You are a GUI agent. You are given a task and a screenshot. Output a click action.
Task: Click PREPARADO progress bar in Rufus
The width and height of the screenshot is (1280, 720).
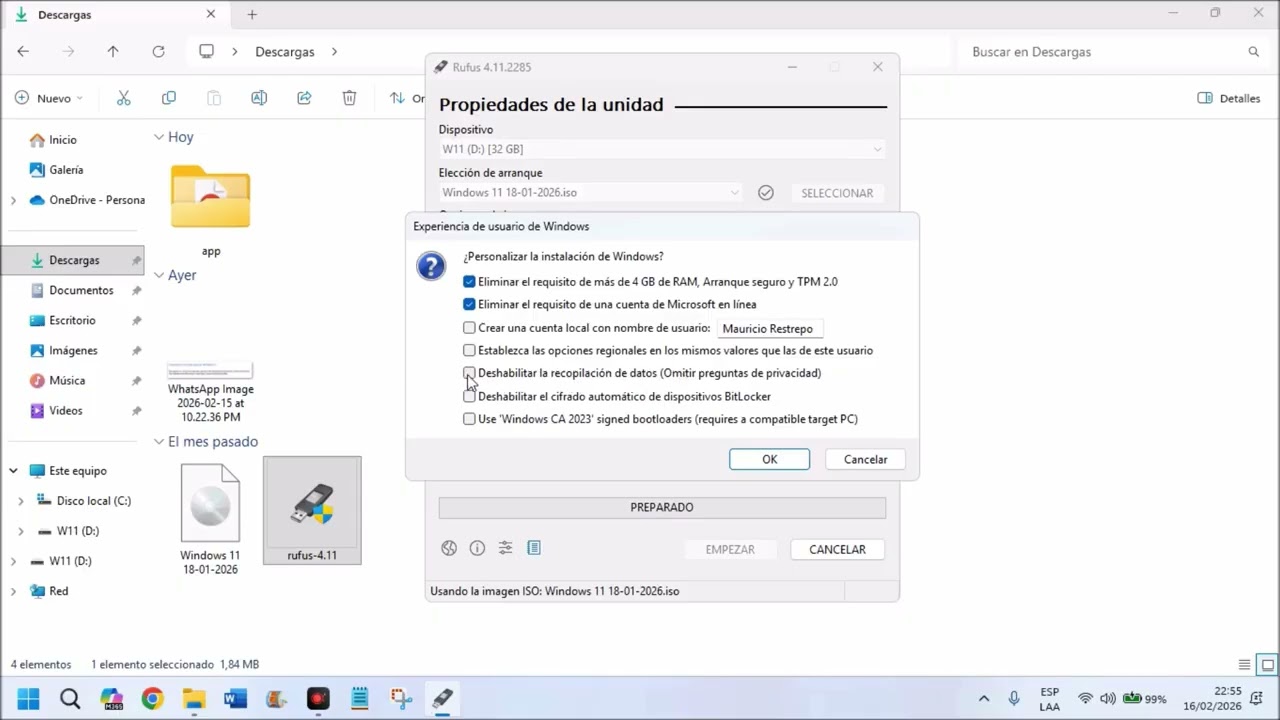pyautogui.click(x=662, y=507)
